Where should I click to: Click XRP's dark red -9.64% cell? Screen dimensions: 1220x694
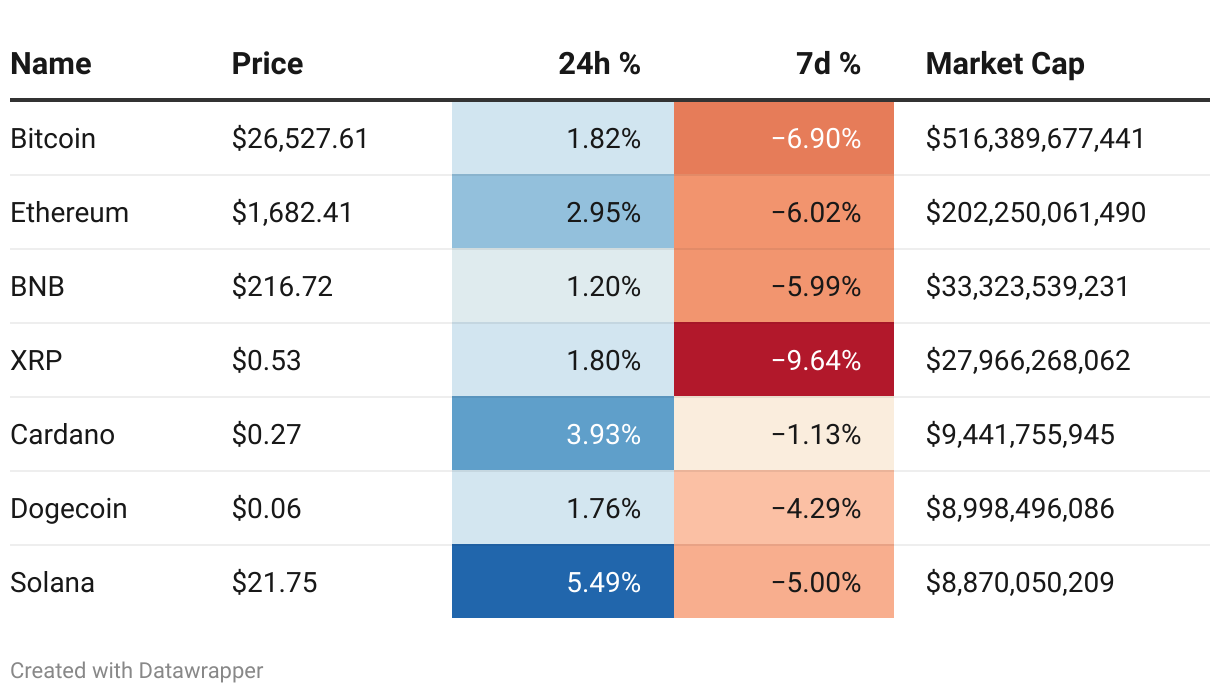[784, 360]
